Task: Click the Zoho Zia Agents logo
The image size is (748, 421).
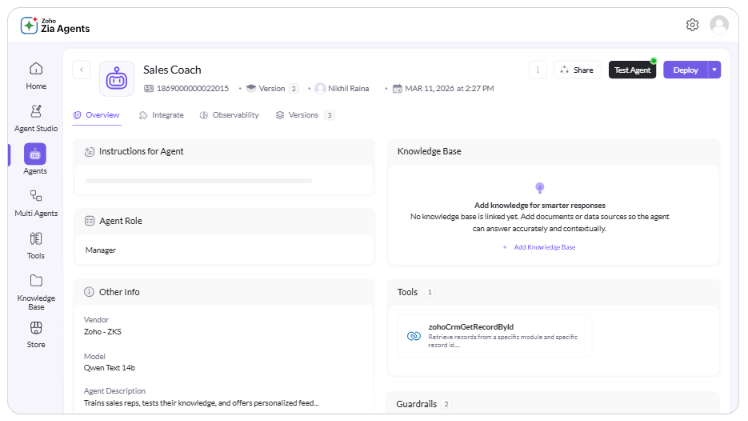Action: [55, 25]
